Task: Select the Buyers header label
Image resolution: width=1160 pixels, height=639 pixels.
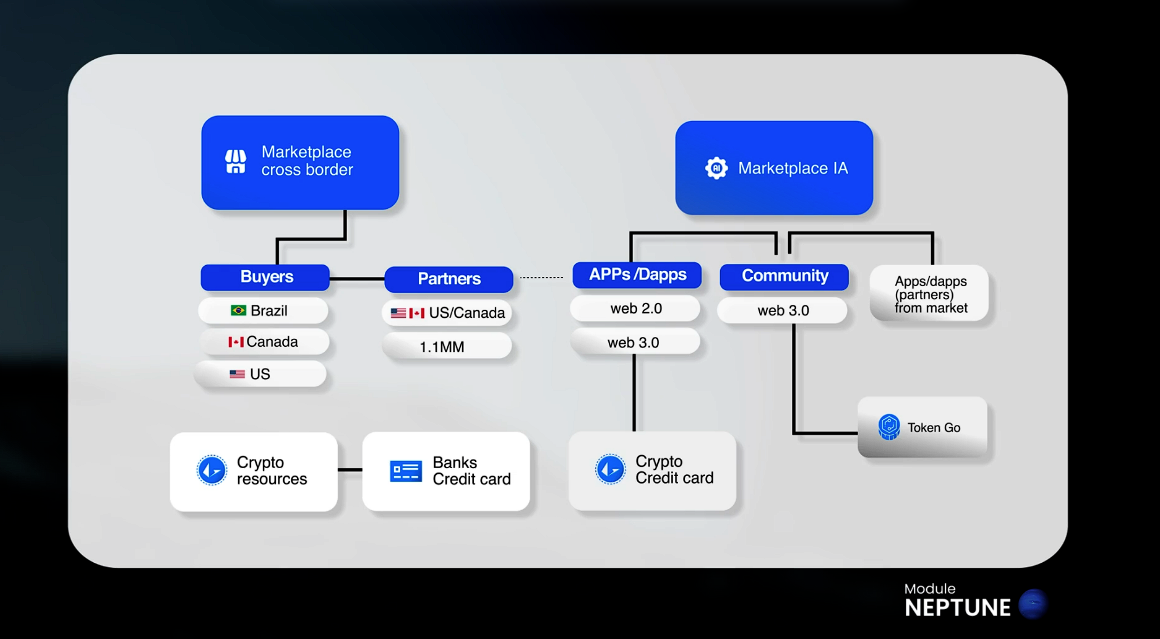Action: point(266,277)
